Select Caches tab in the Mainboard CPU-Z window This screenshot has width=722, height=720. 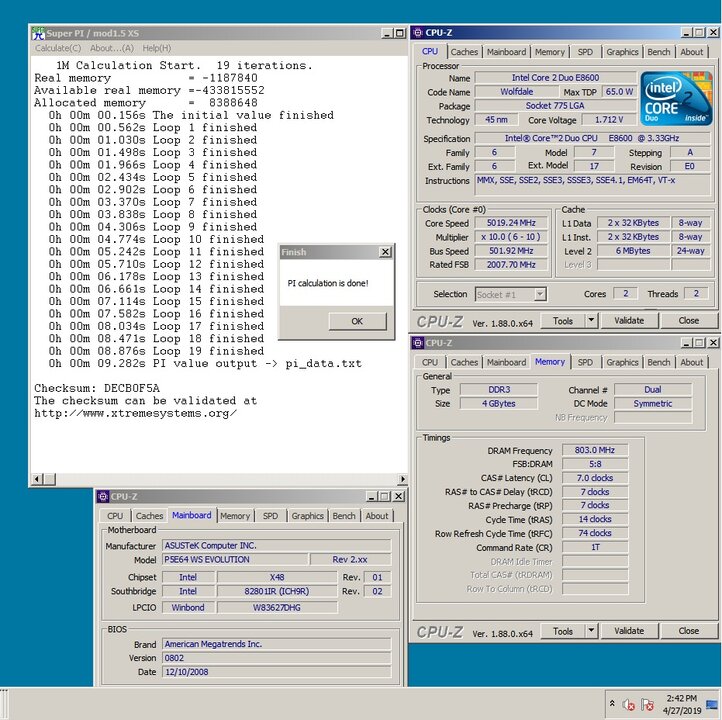coord(149,516)
